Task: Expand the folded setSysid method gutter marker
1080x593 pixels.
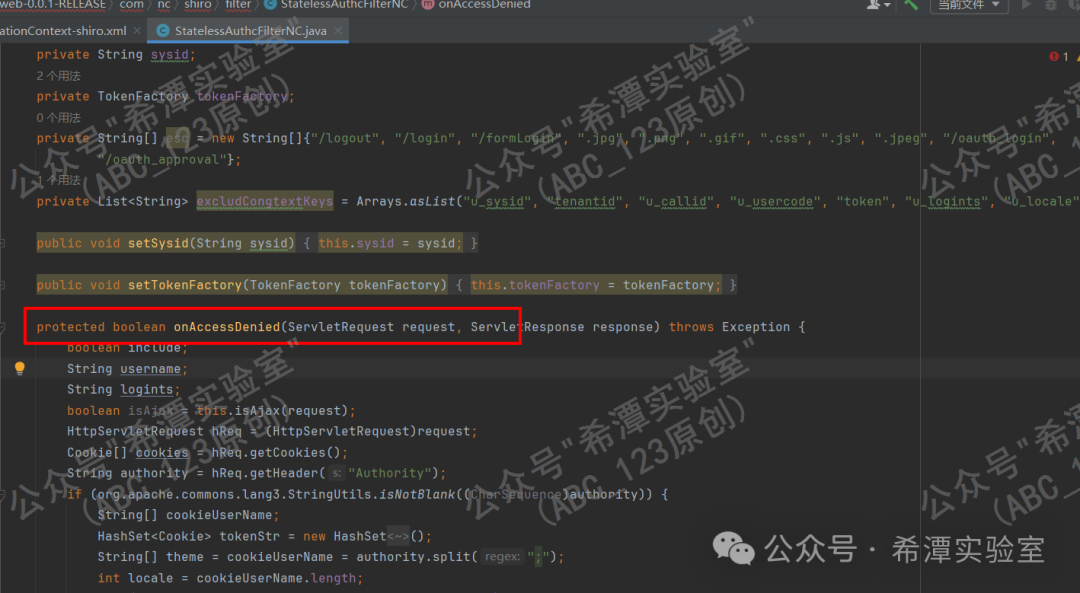Action: [3, 243]
